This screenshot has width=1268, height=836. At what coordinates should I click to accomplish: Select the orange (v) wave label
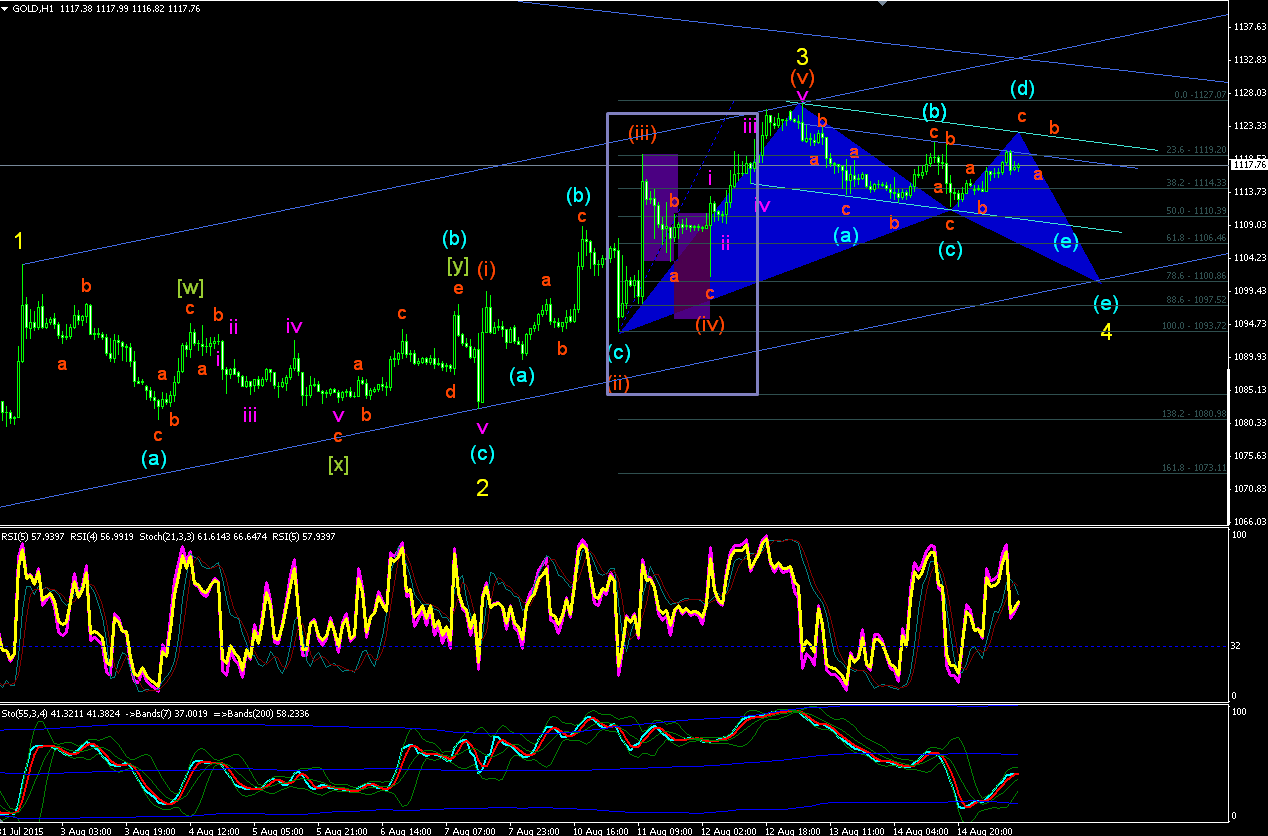coord(801,77)
